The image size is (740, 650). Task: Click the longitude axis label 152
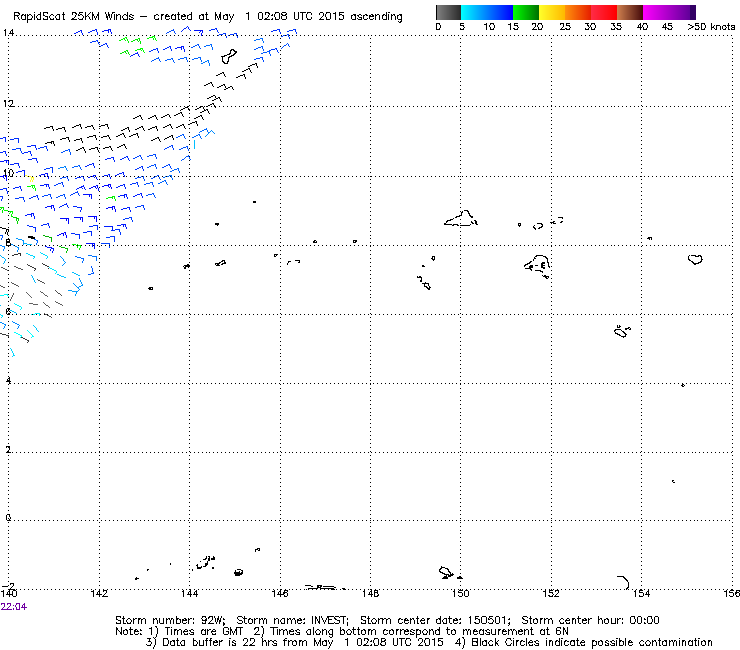click(551, 594)
